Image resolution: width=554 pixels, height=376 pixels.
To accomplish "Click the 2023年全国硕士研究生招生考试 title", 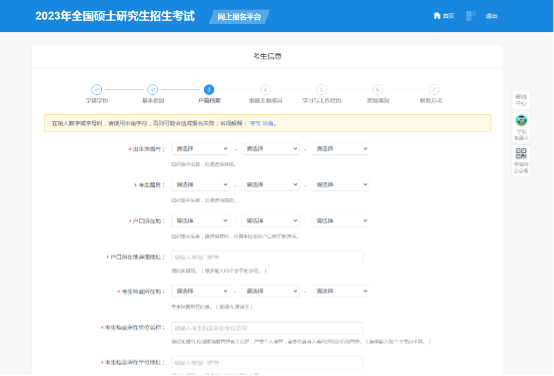I will [115, 16].
